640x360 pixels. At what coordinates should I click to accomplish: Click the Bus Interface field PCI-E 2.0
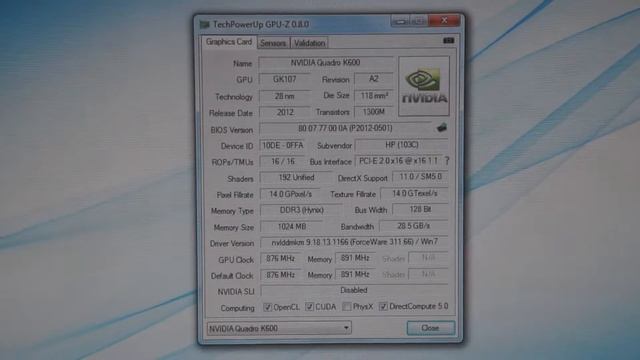(x=398, y=161)
